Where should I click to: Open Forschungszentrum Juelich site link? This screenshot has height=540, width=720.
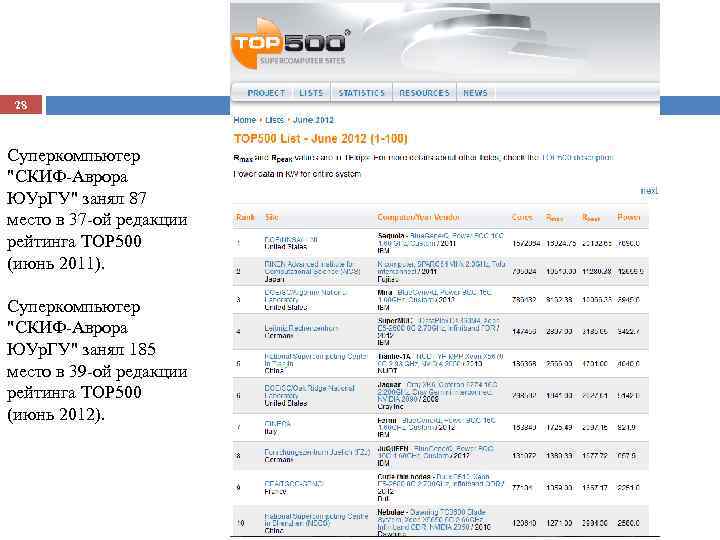pos(317,452)
